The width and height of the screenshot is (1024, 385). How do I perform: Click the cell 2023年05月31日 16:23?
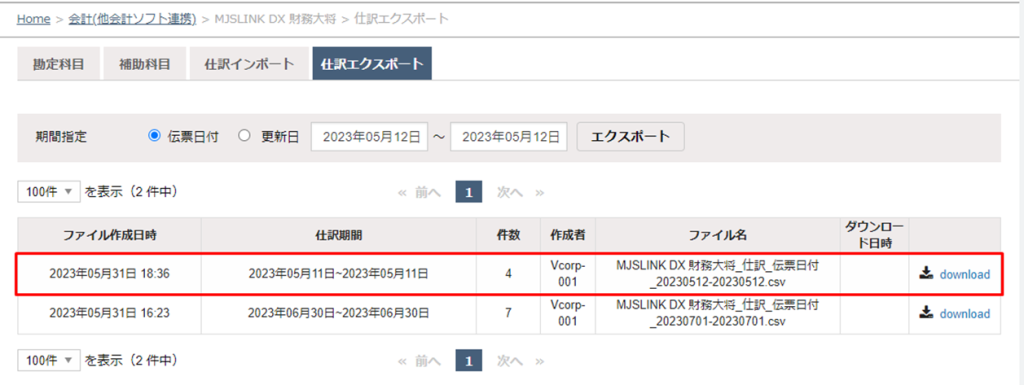[x=110, y=314]
